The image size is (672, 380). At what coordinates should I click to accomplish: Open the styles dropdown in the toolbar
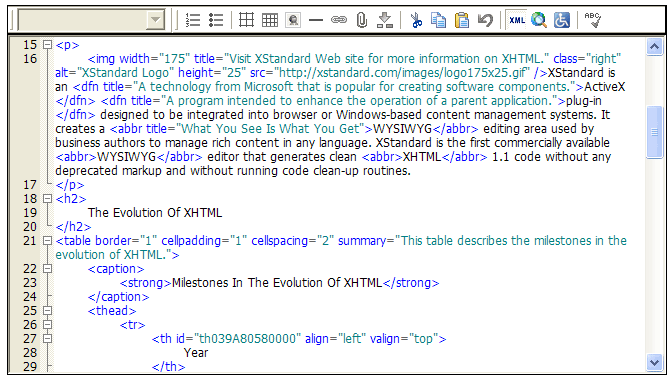click(91, 20)
